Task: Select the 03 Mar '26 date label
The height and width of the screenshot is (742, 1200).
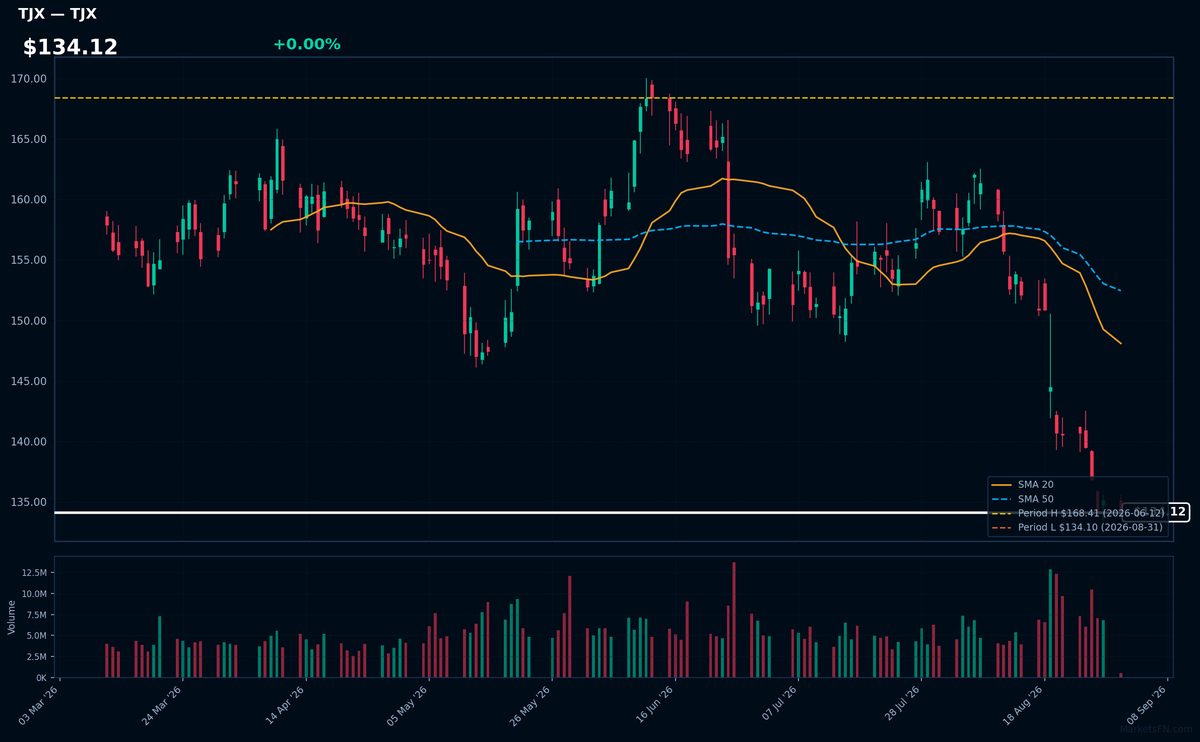Action: (x=40, y=705)
